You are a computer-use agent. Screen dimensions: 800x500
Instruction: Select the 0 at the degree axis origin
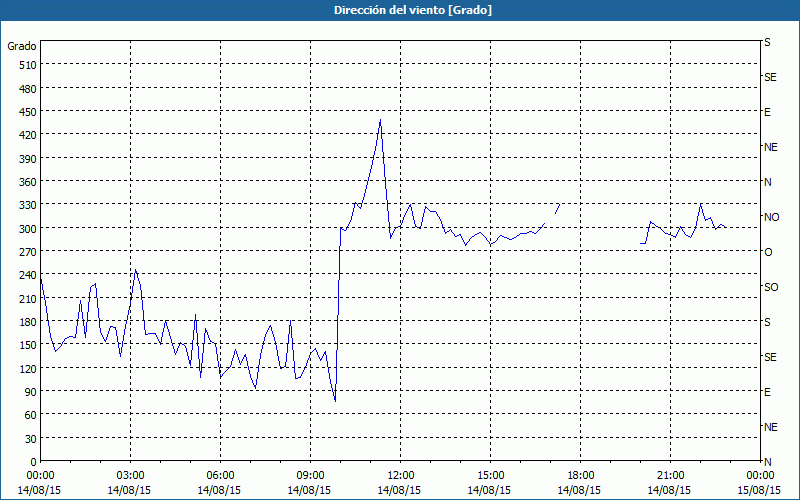[x=34, y=462]
